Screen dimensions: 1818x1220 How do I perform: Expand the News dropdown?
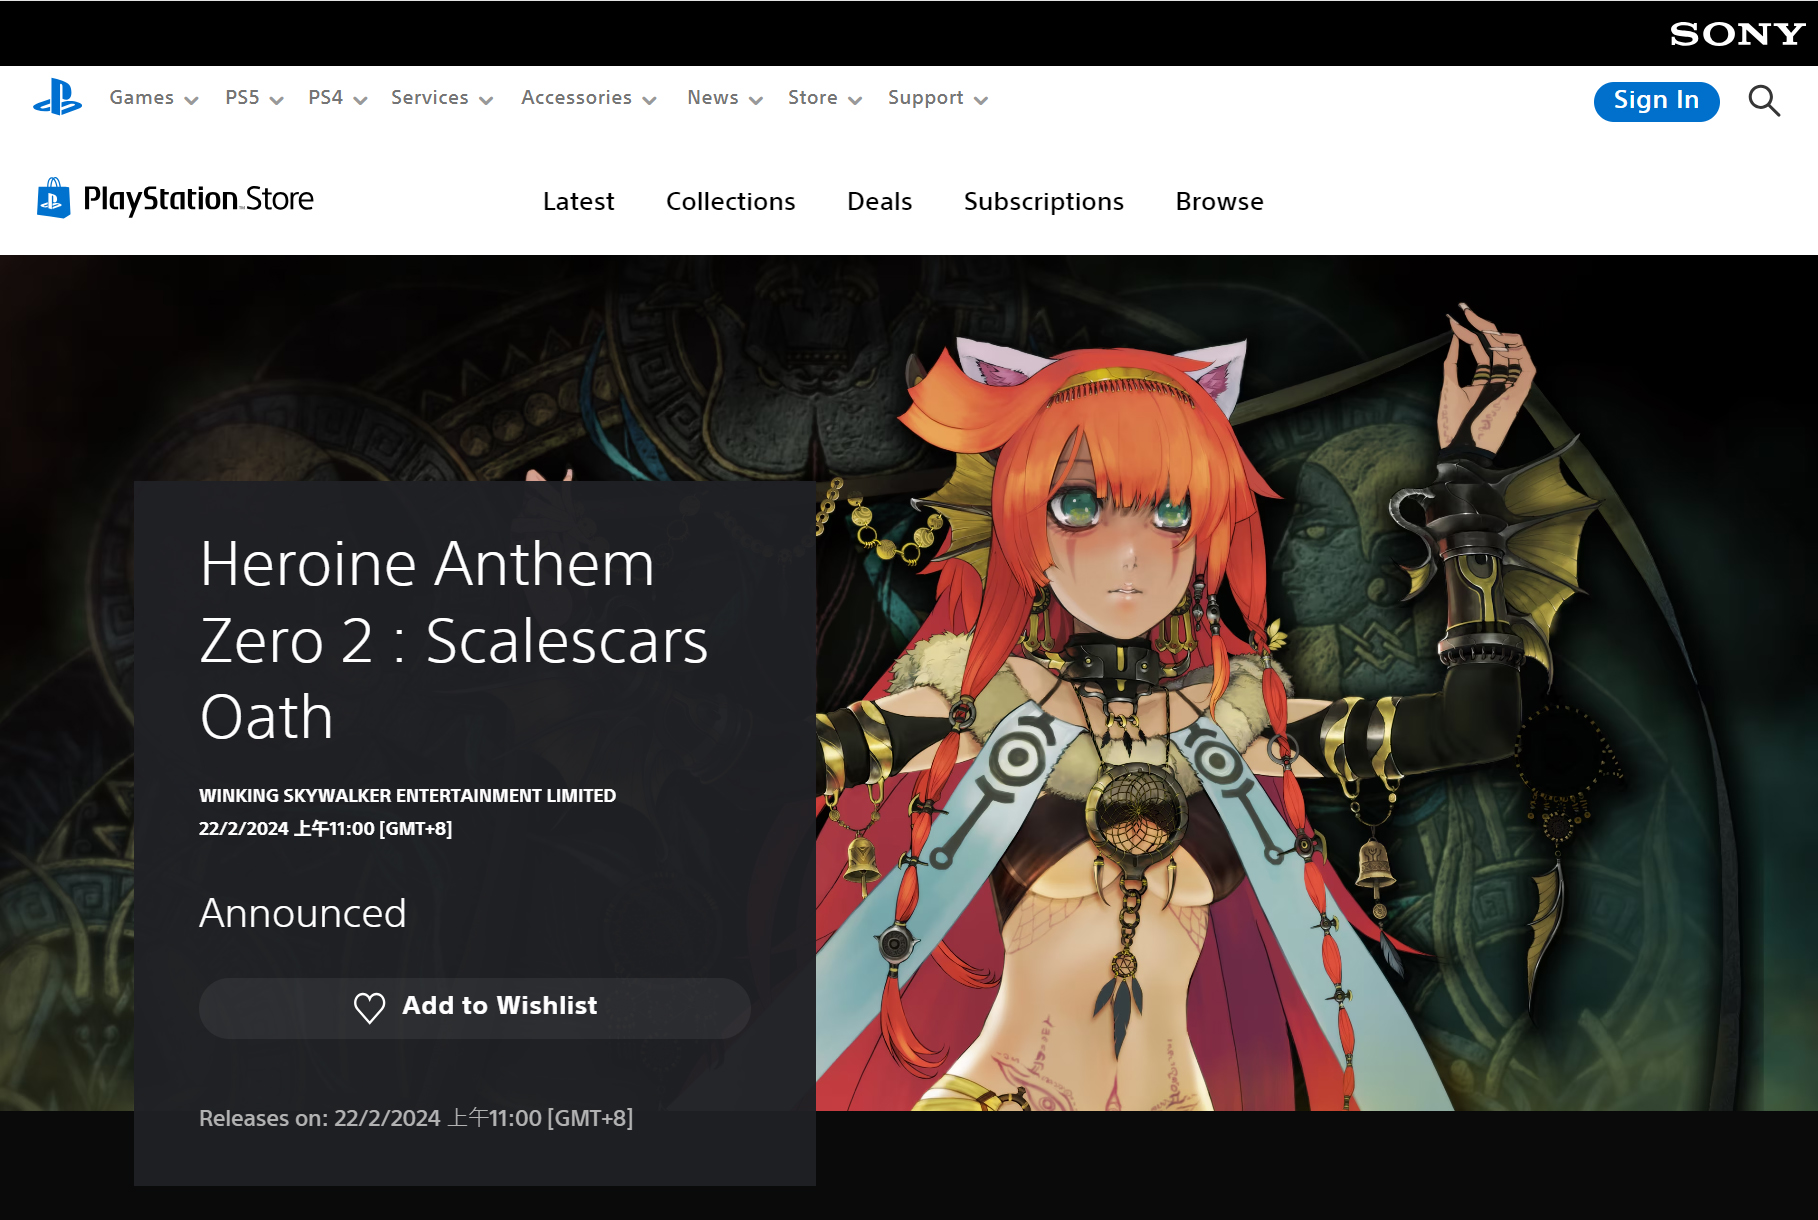tap(725, 98)
